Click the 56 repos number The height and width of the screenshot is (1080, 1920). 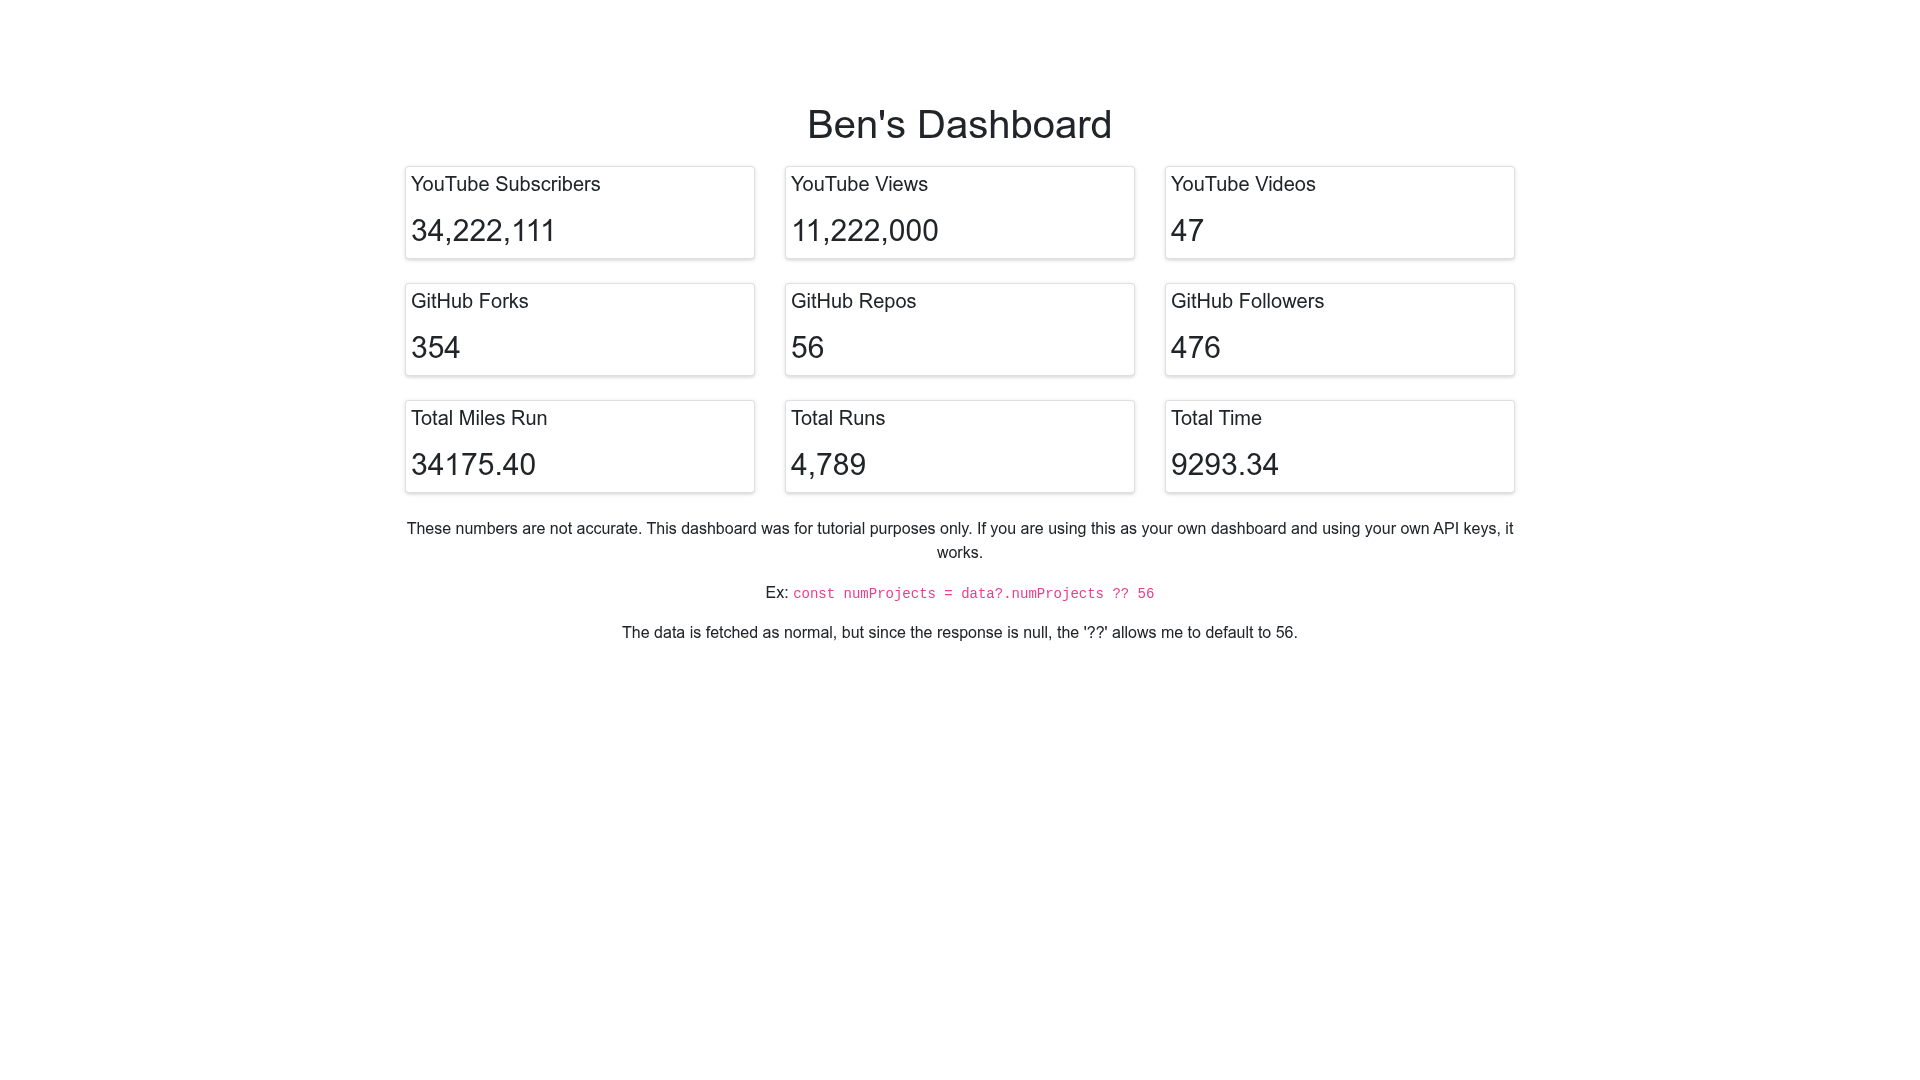(x=807, y=348)
